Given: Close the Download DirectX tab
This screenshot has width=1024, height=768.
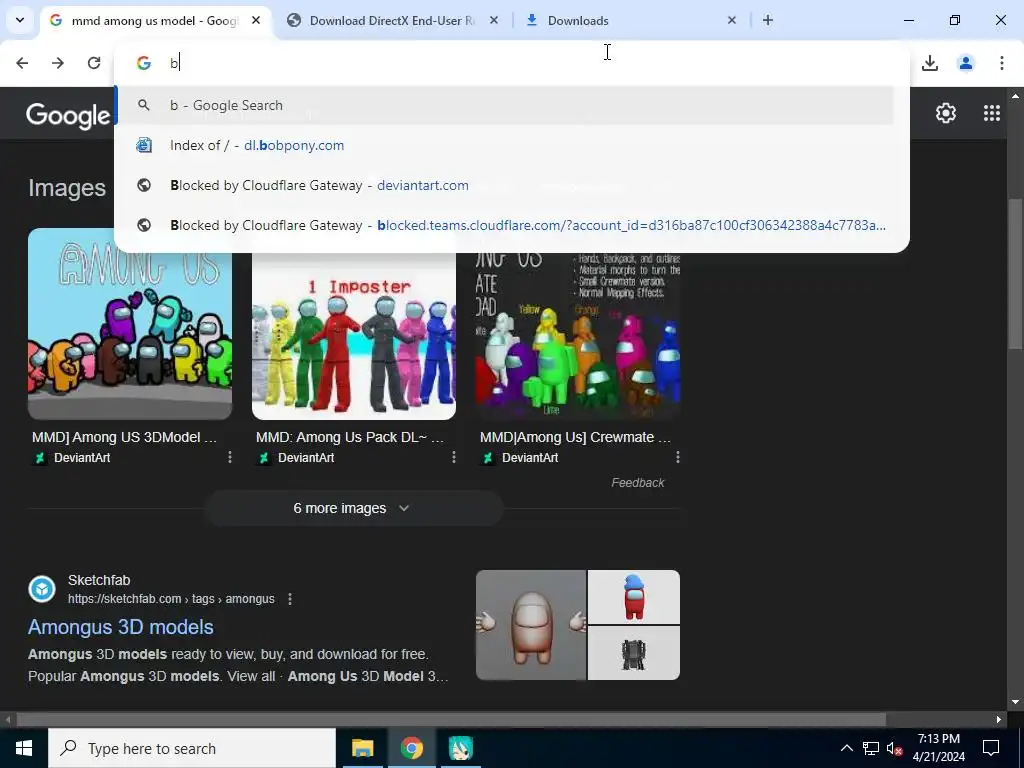Looking at the screenshot, I should coord(494,20).
